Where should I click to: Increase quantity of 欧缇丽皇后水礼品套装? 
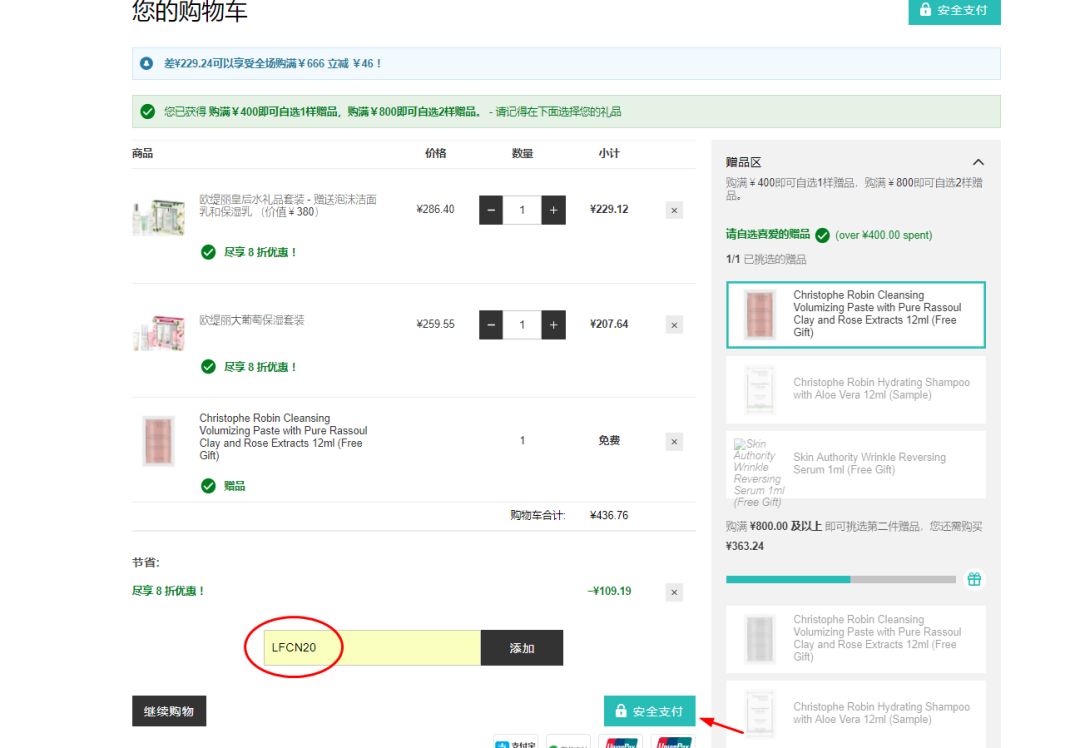click(x=554, y=210)
